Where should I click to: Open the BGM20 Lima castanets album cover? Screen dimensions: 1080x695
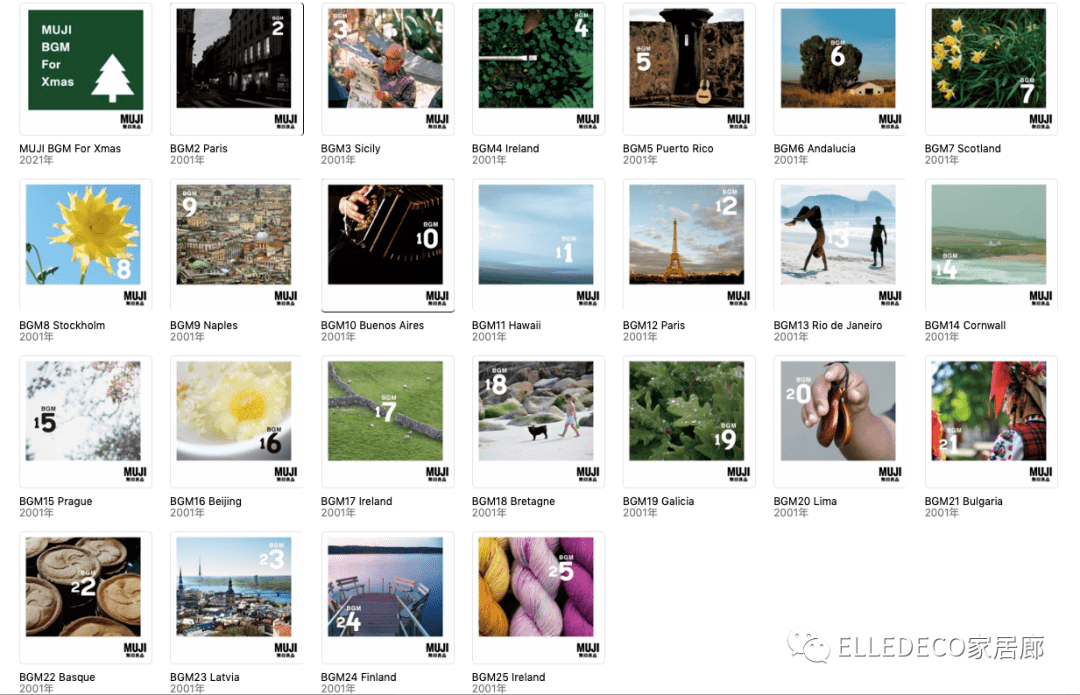[x=840, y=422]
